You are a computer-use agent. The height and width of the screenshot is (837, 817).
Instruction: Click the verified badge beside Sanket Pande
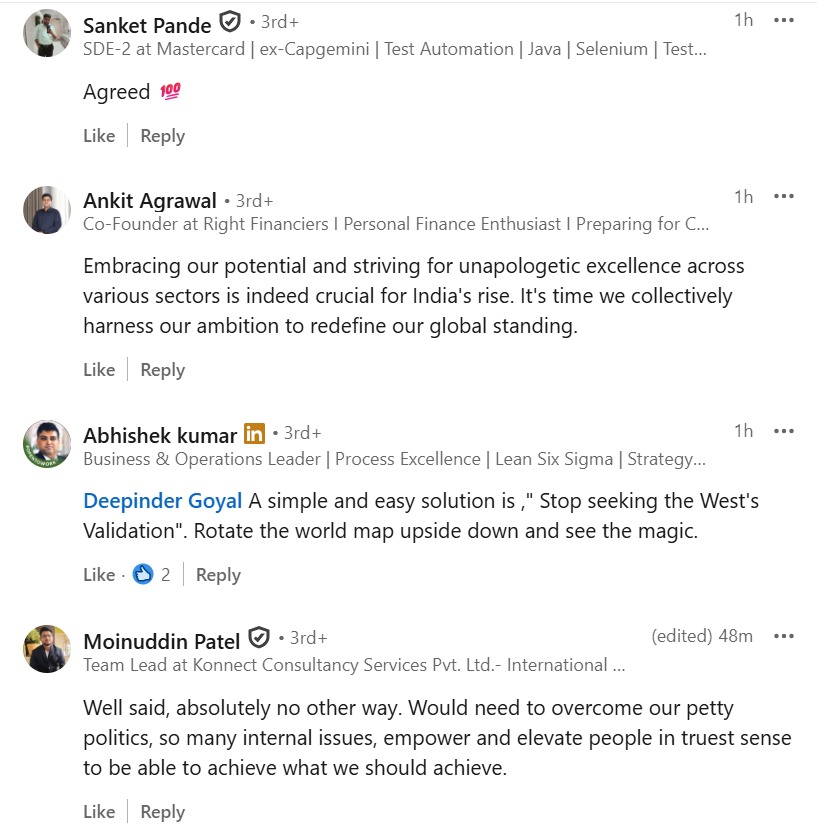point(230,21)
